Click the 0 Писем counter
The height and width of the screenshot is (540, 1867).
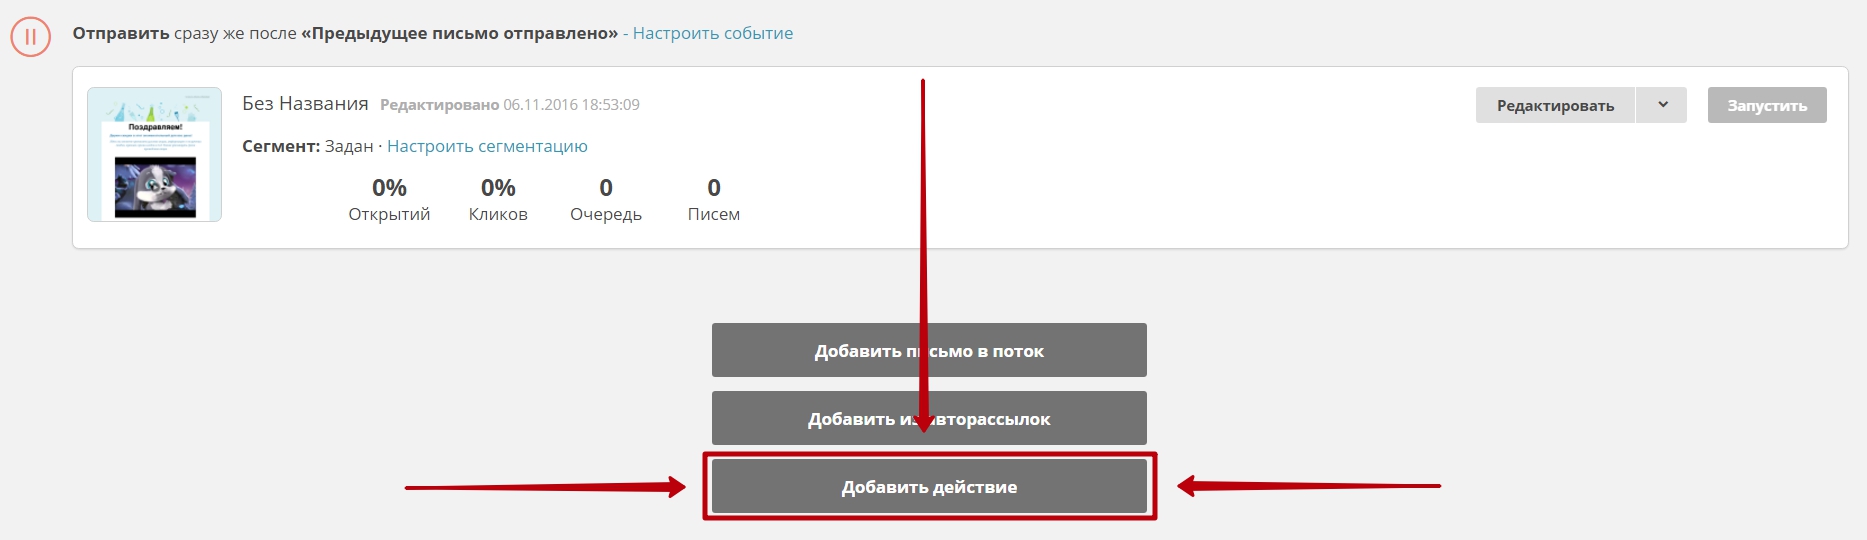pos(713,200)
